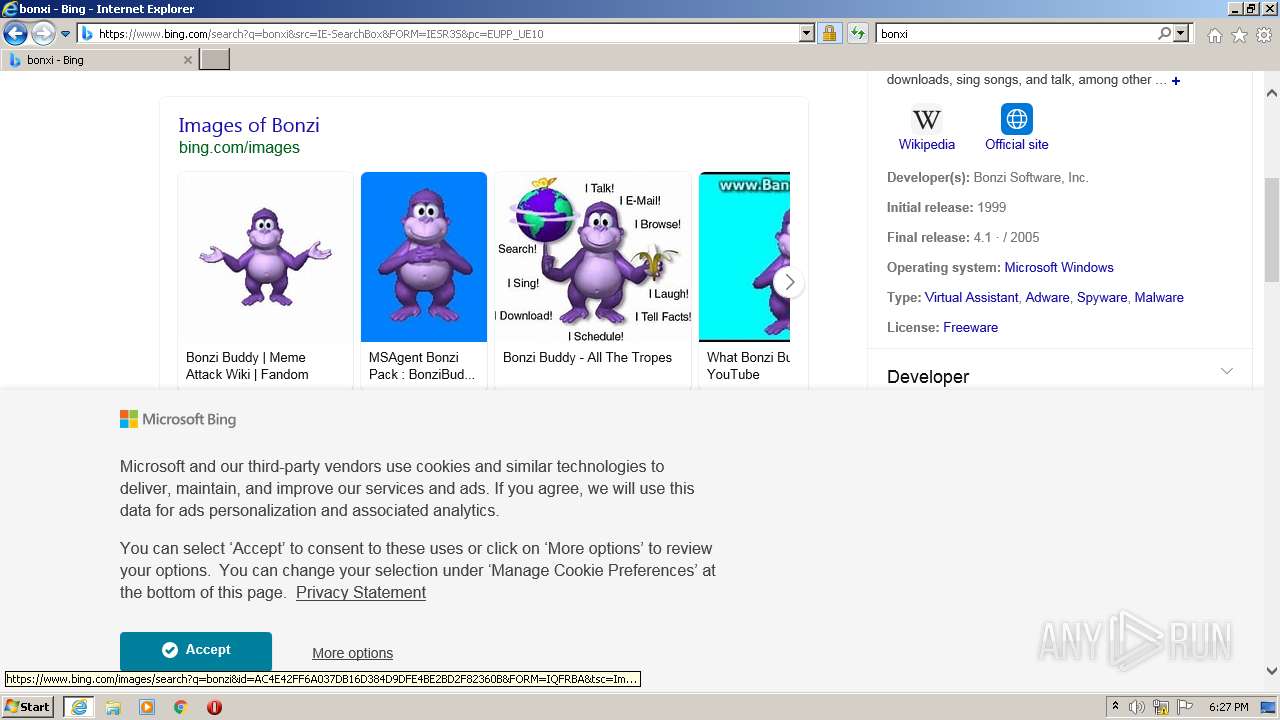Open the recent pages dropdown arrow
The height and width of the screenshot is (720, 1280).
click(66, 34)
